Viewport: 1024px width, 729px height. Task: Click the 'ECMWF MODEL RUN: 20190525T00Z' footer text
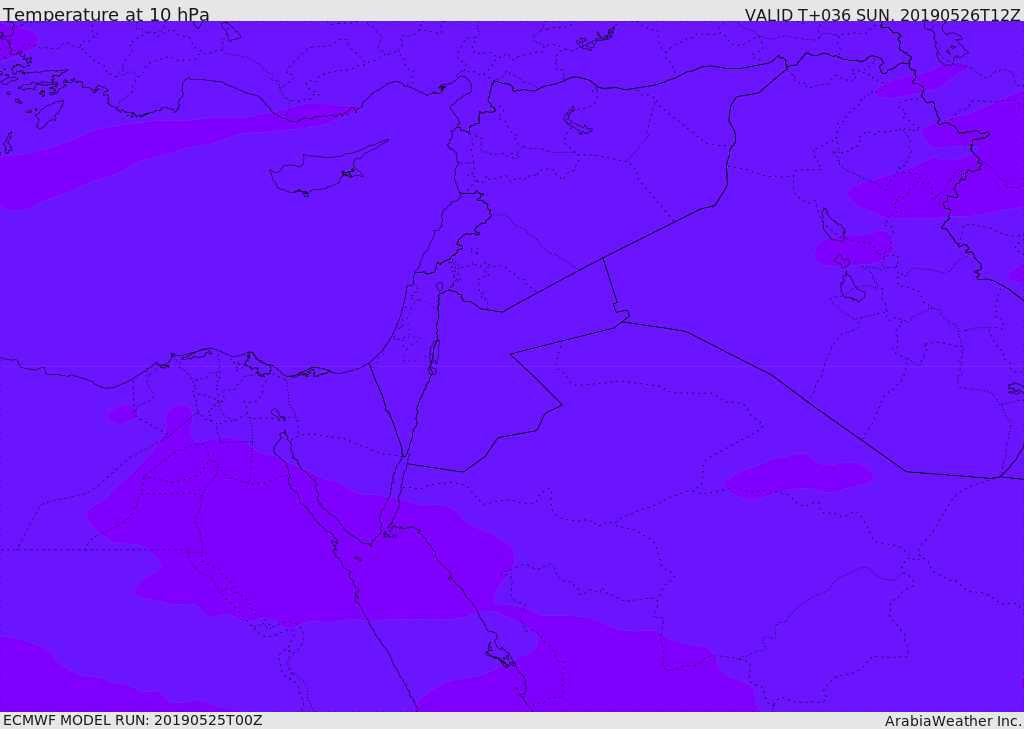(133, 721)
